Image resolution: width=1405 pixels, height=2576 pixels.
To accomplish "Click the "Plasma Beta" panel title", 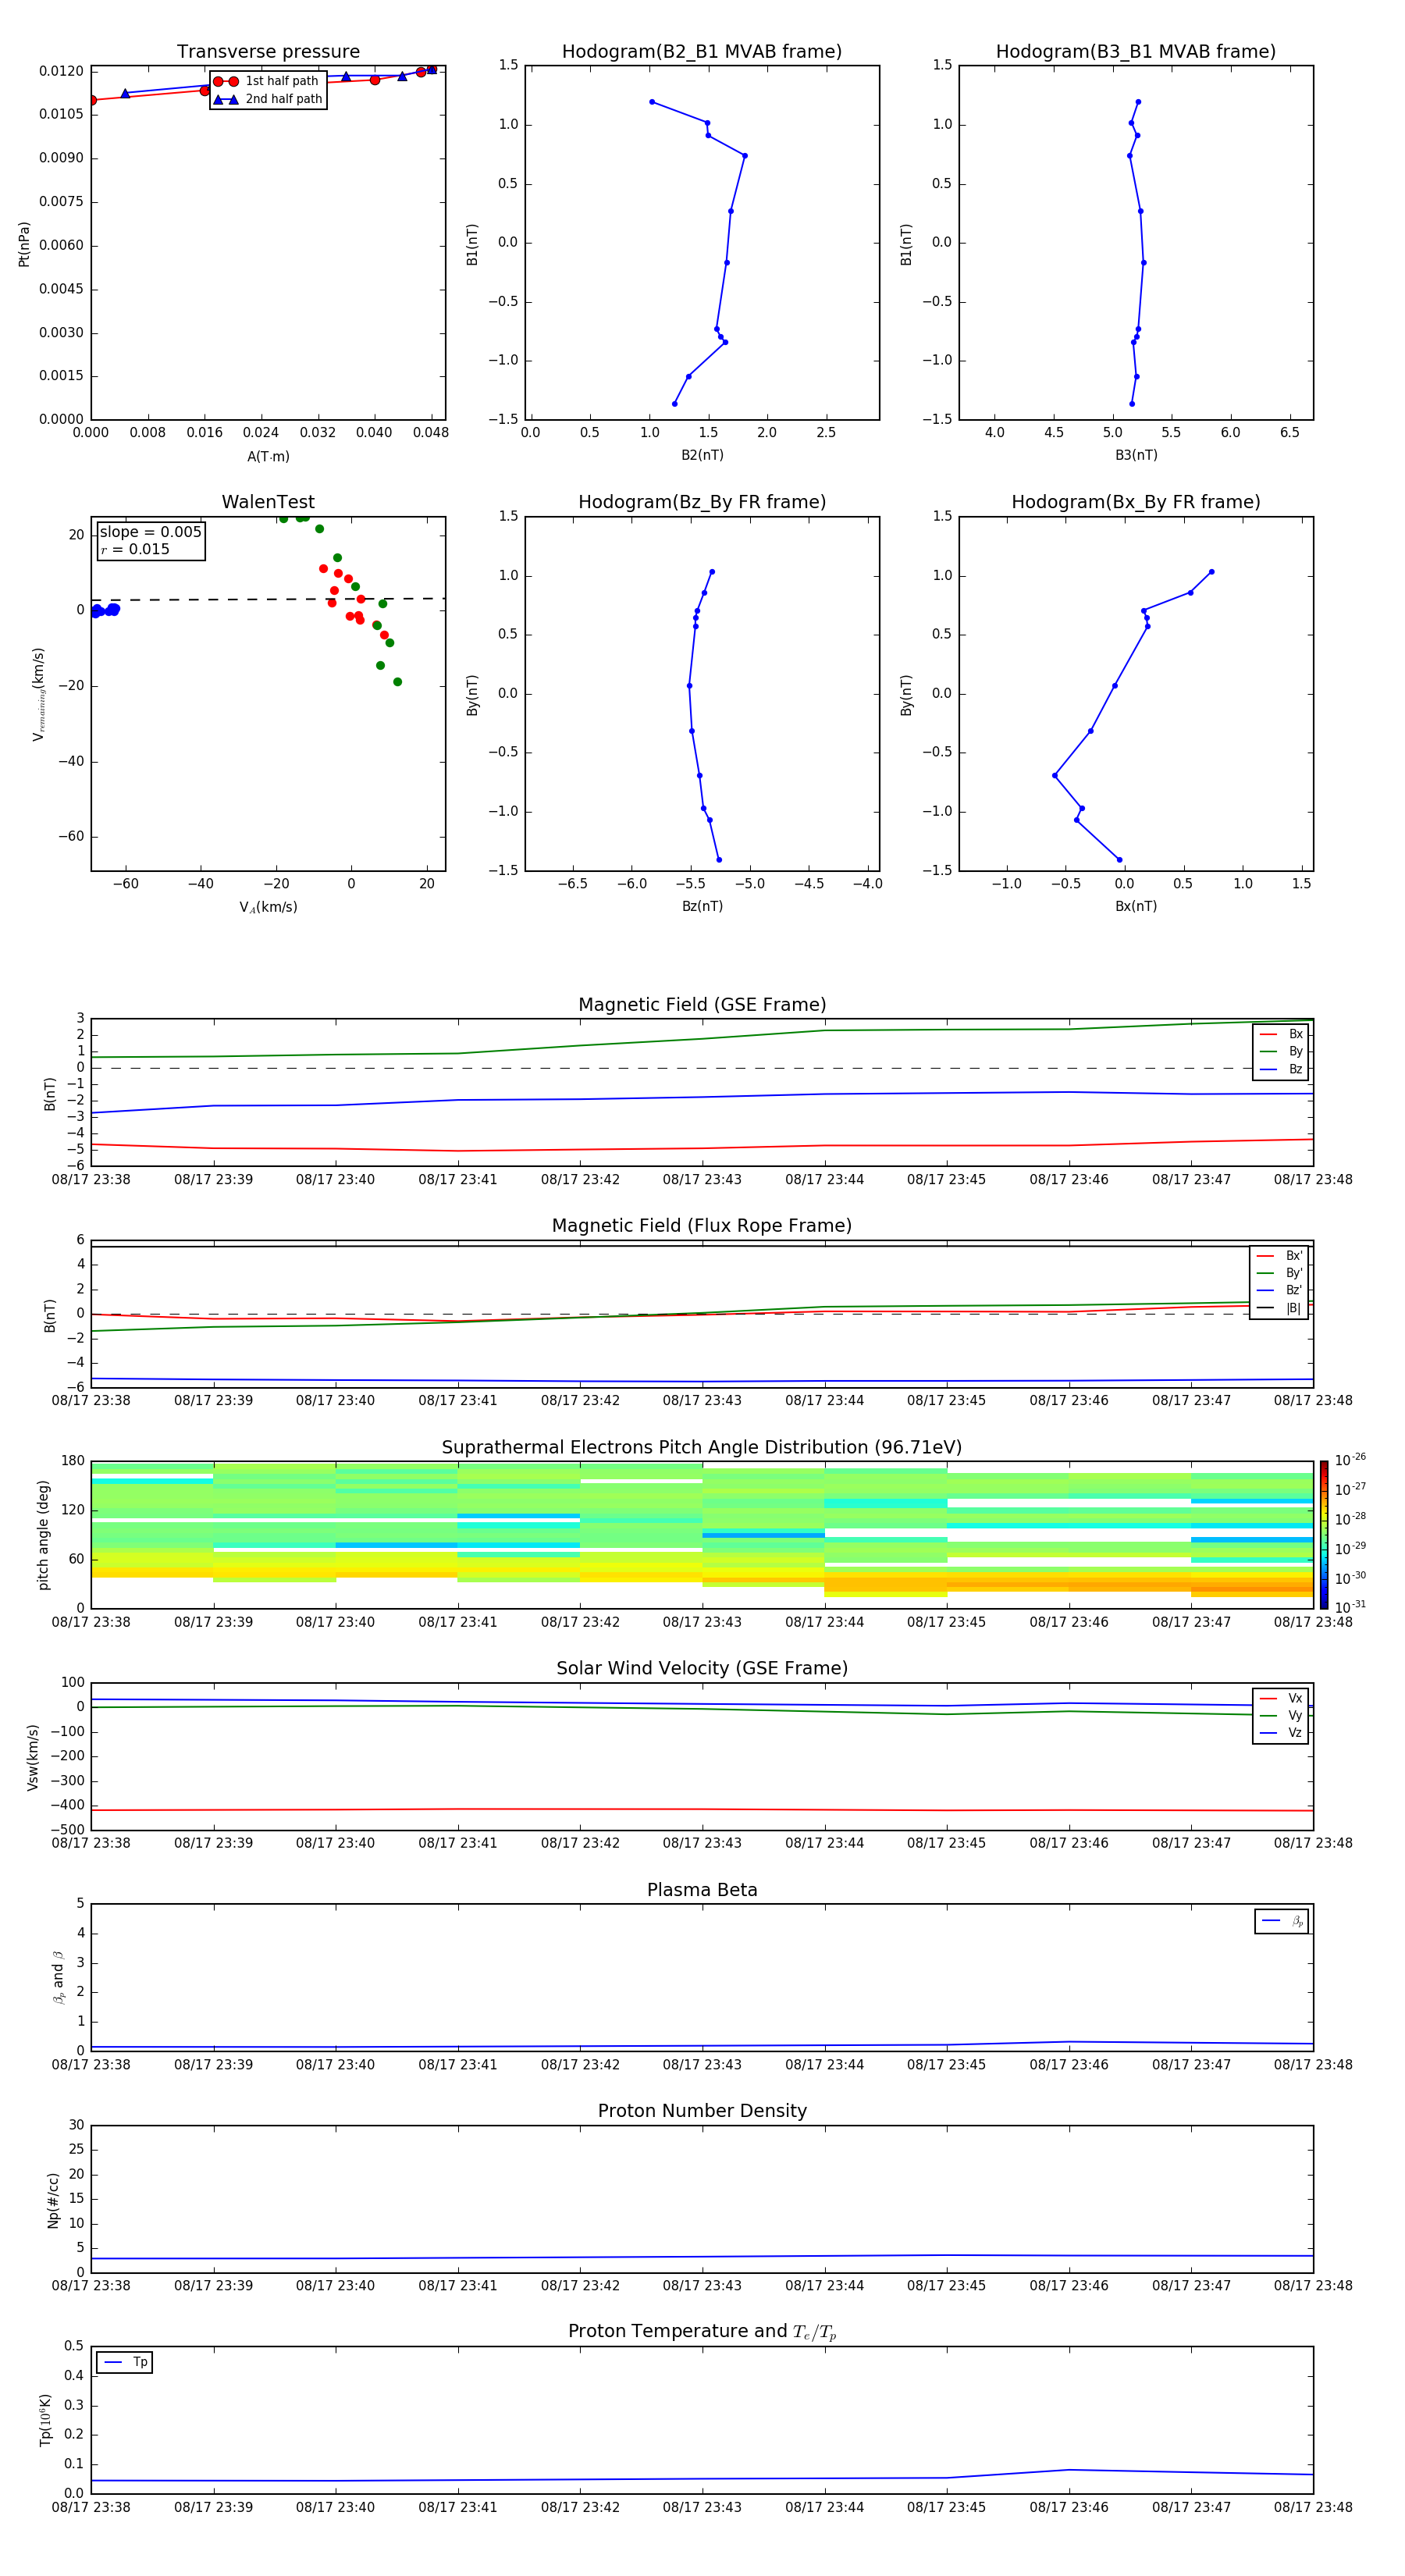I will point(702,1890).
